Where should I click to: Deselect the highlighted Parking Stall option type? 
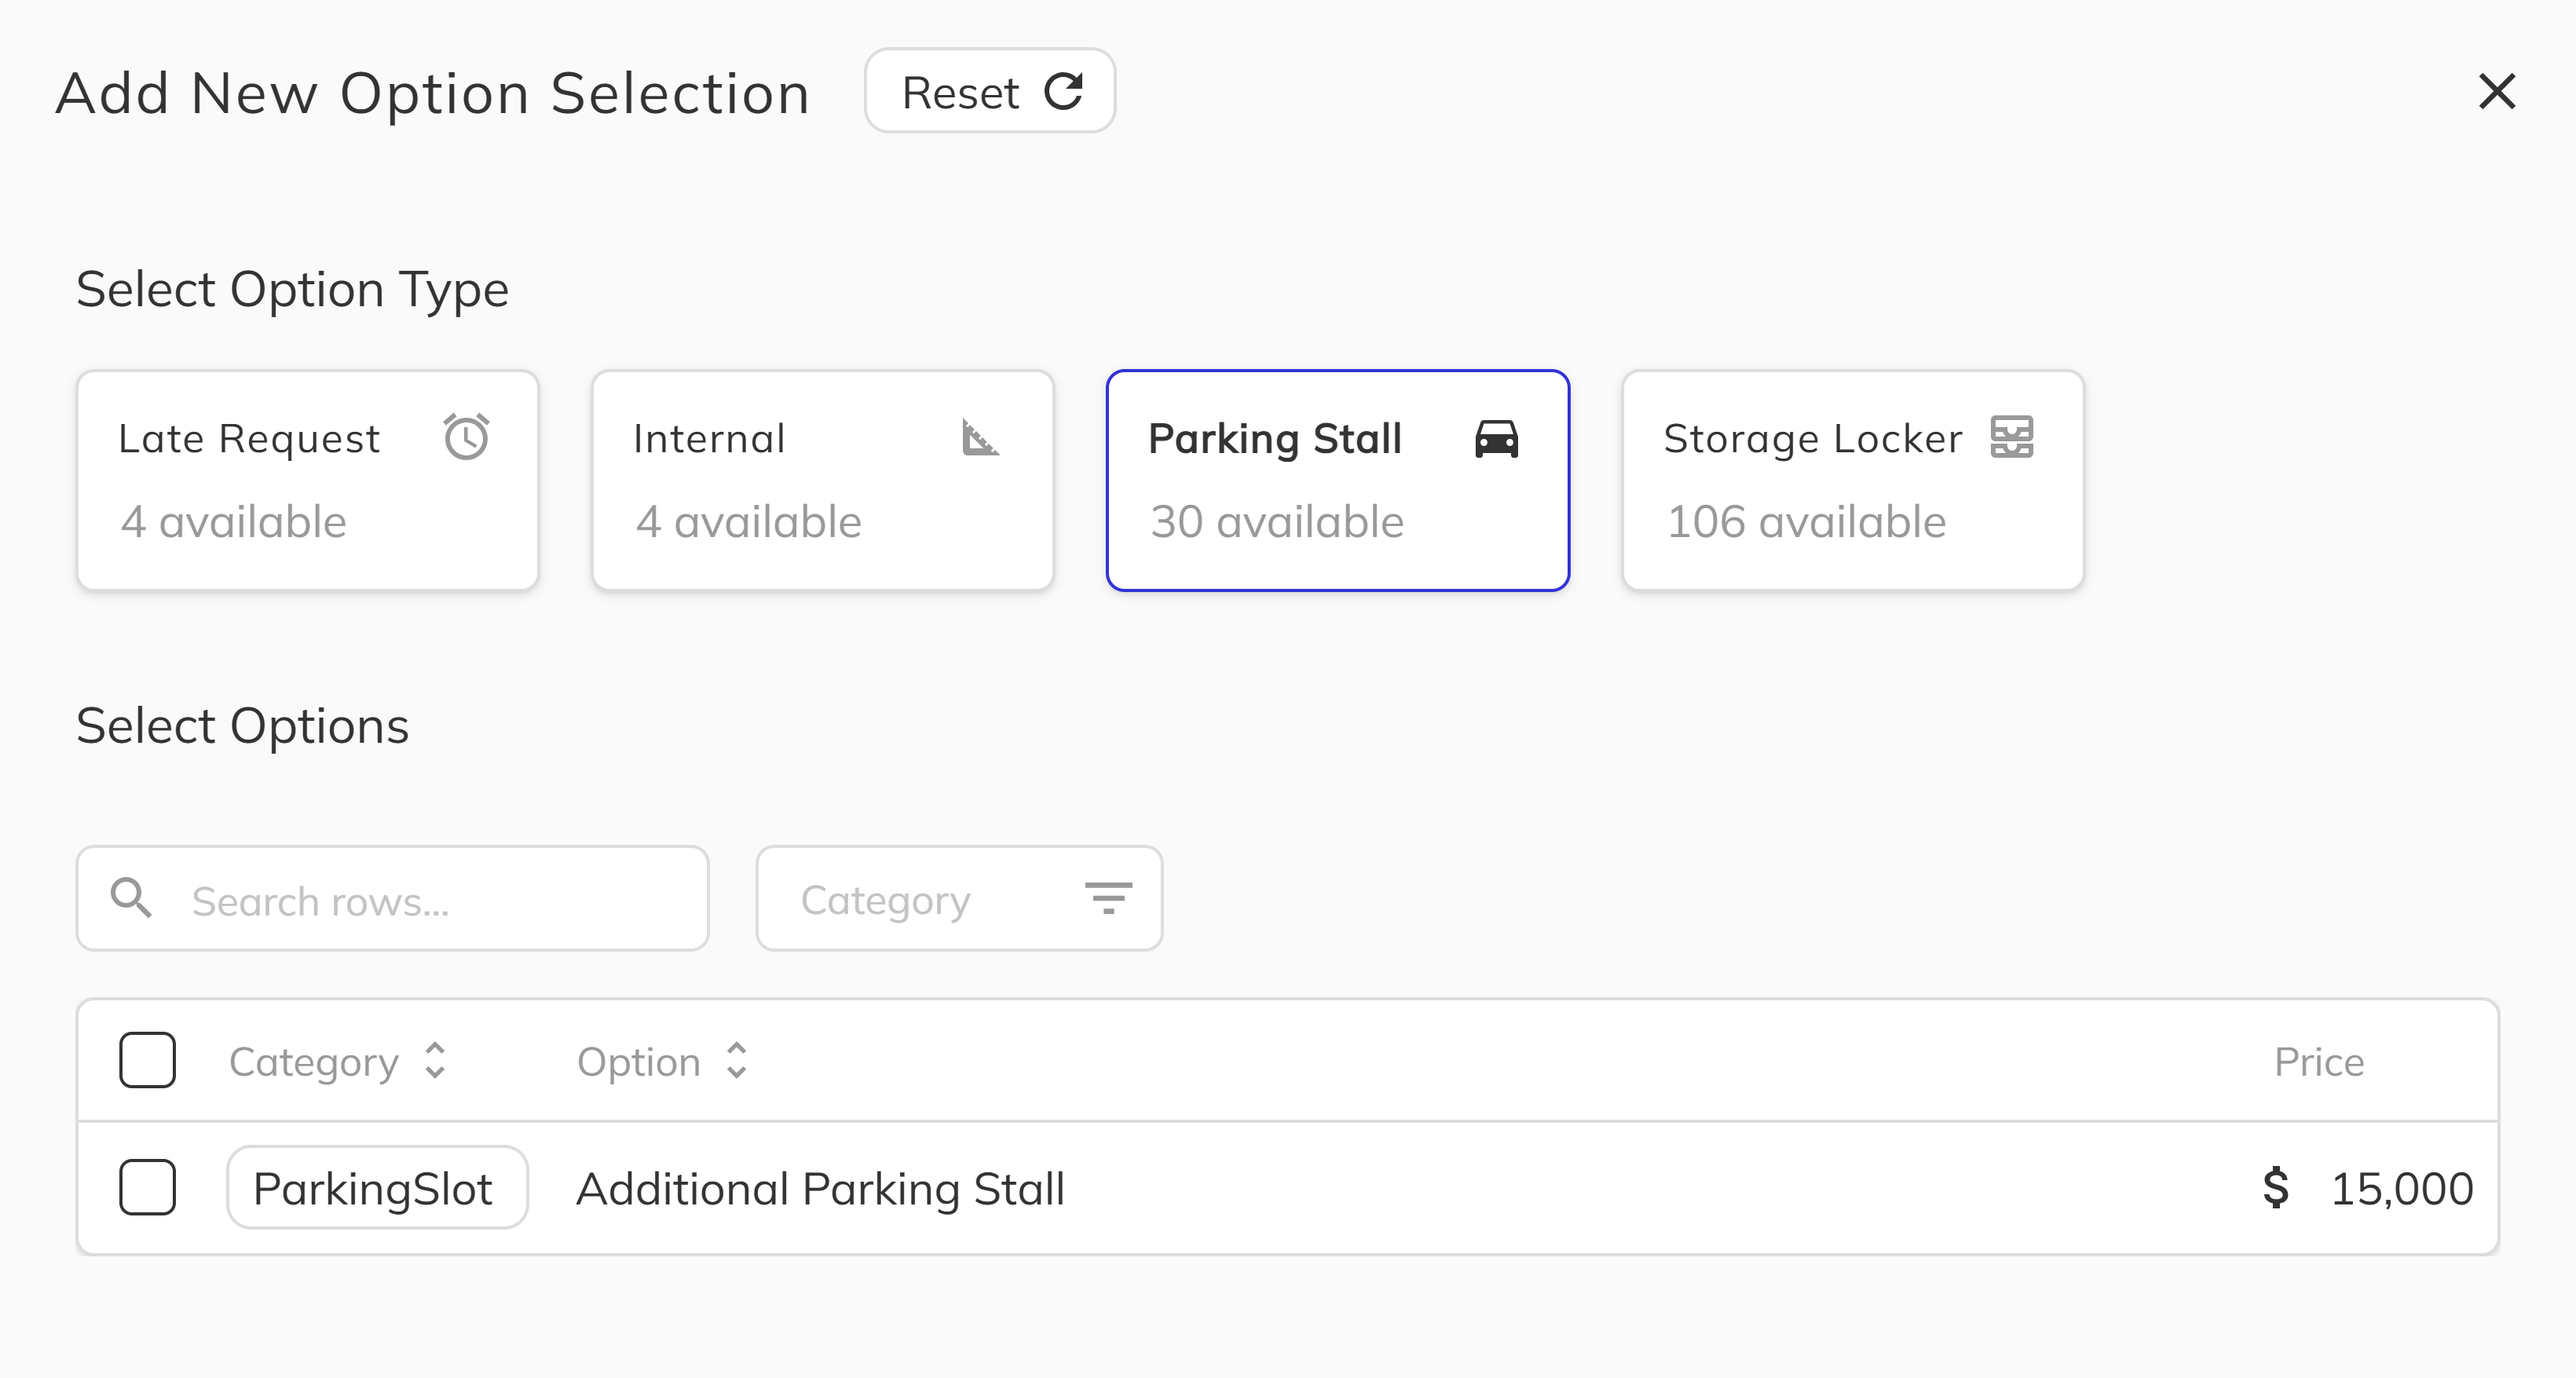(x=1338, y=481)
